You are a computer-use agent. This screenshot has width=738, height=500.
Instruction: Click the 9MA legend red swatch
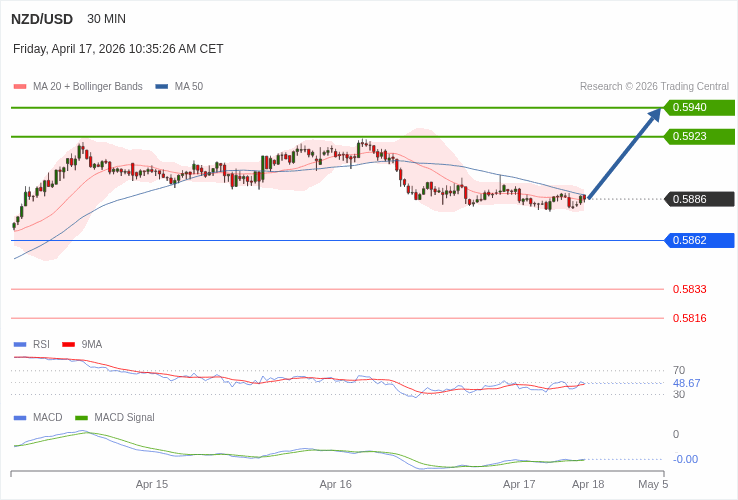[x=69, y=345]
